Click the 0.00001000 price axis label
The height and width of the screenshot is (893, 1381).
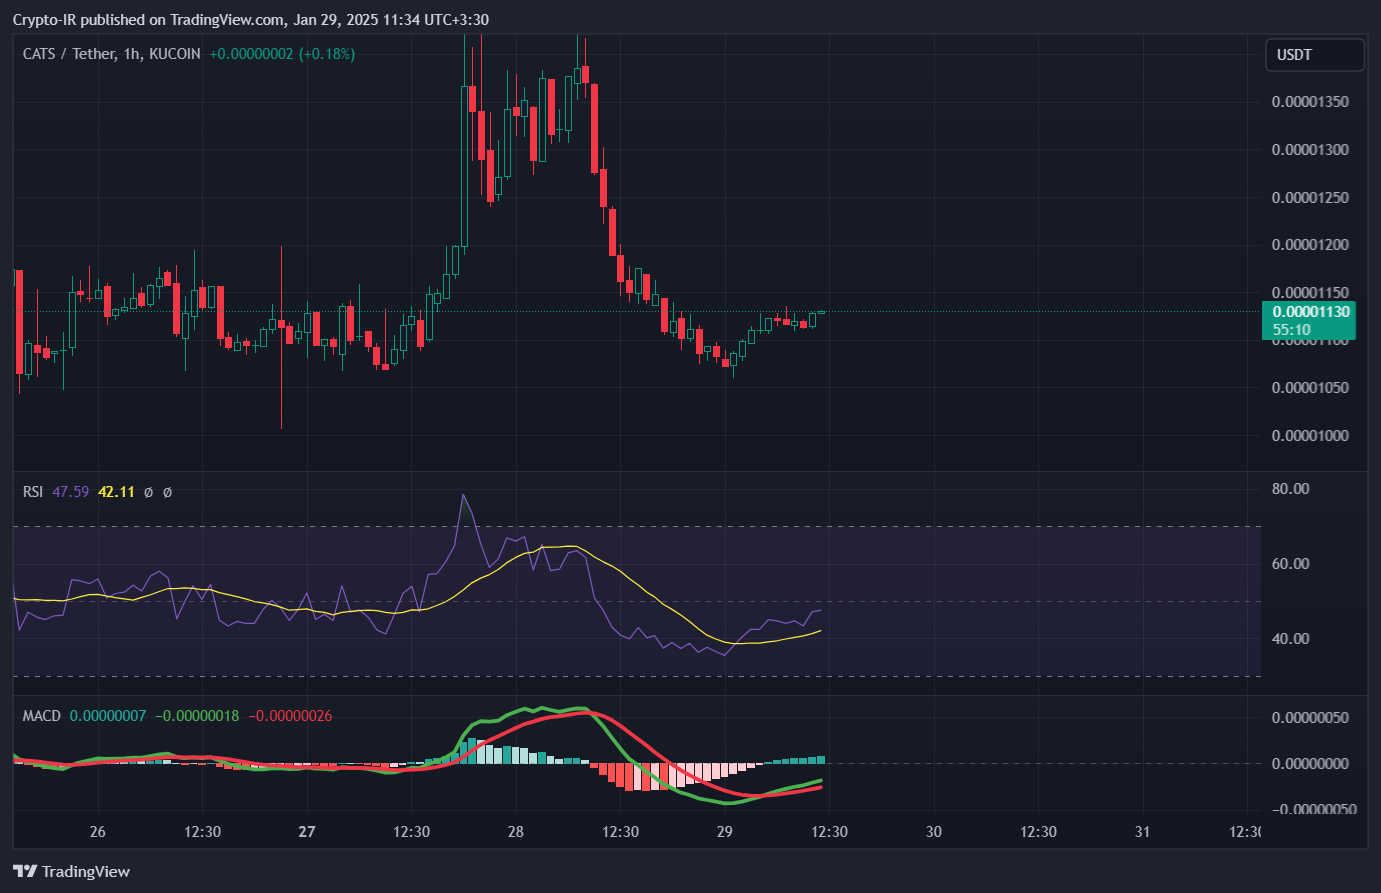(x=1310, y=436)
